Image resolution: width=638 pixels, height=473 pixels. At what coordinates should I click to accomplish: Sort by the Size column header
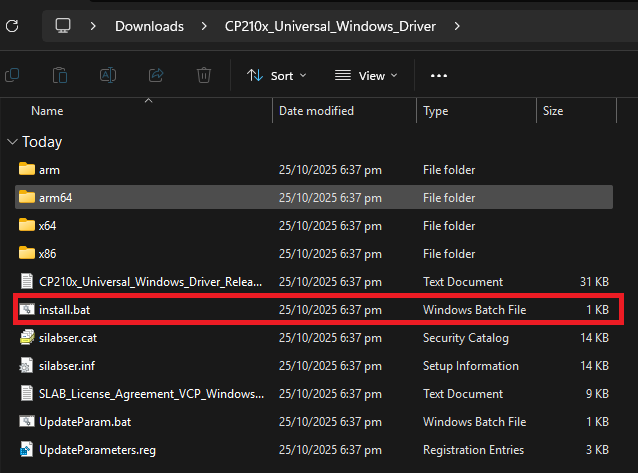[x=553, y=111]
